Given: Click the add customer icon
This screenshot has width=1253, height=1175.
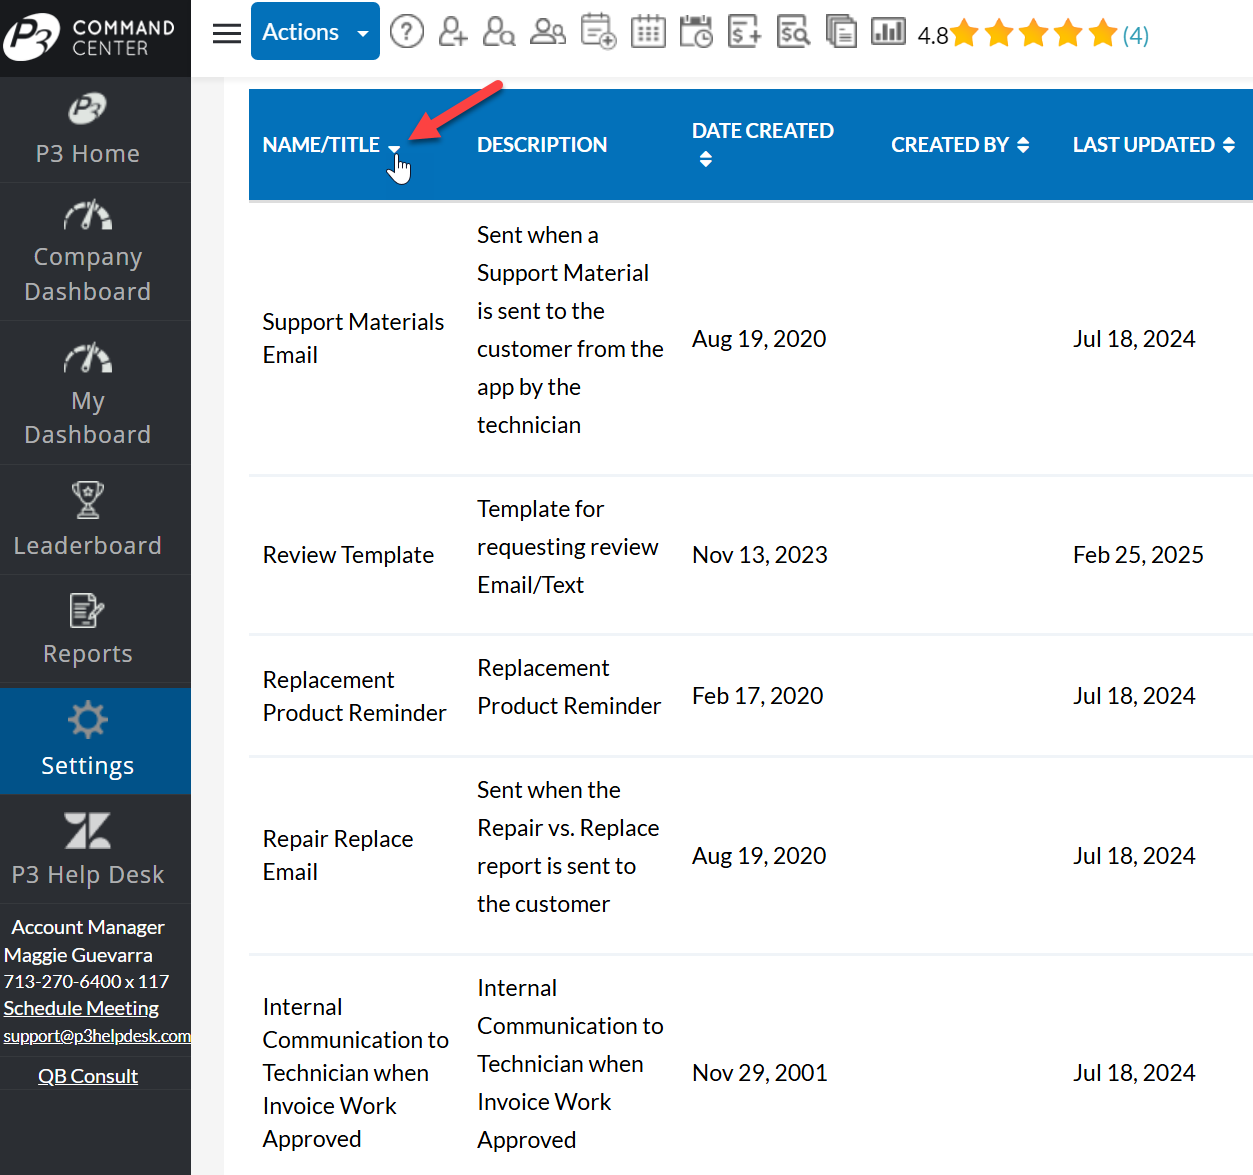Looking at the screenshot, I should pos(452,32).
